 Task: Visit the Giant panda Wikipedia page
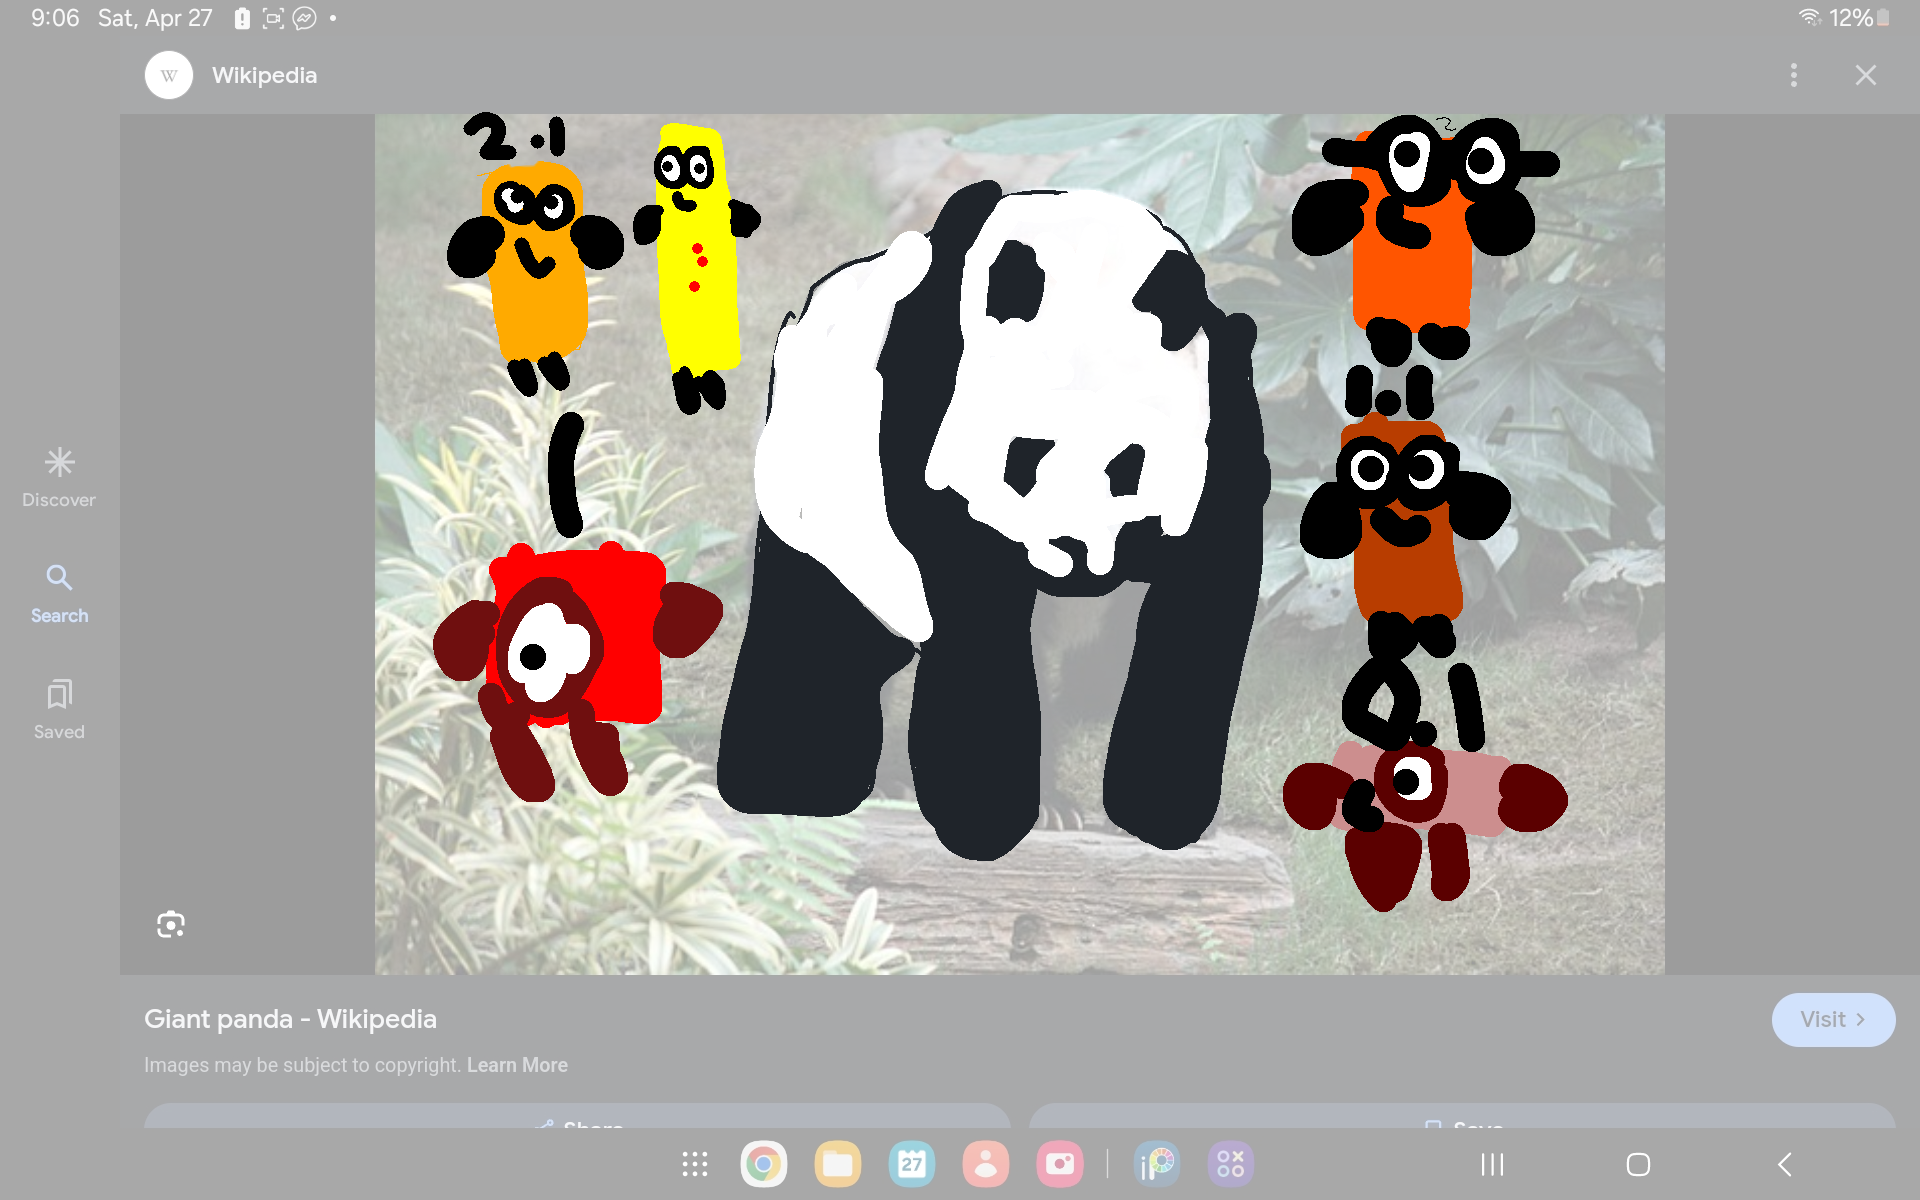coord(1833,1019)
